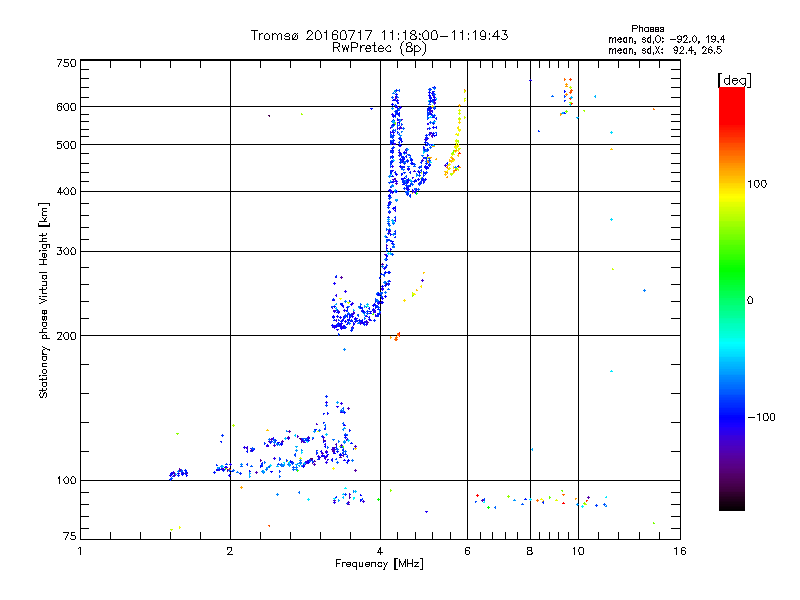Click the y-axis tick label '200'
The height and width of the screenshot is (600, 800).
coord(66,336)
